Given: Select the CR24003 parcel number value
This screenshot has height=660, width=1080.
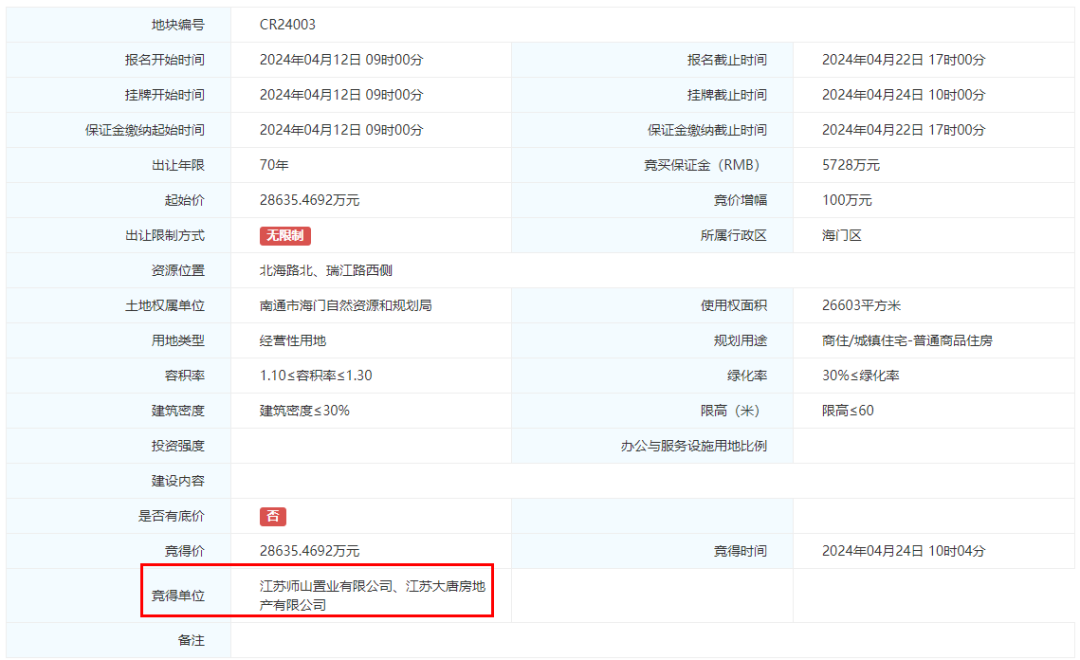Looking at the screenshot, I should point(287,25).
